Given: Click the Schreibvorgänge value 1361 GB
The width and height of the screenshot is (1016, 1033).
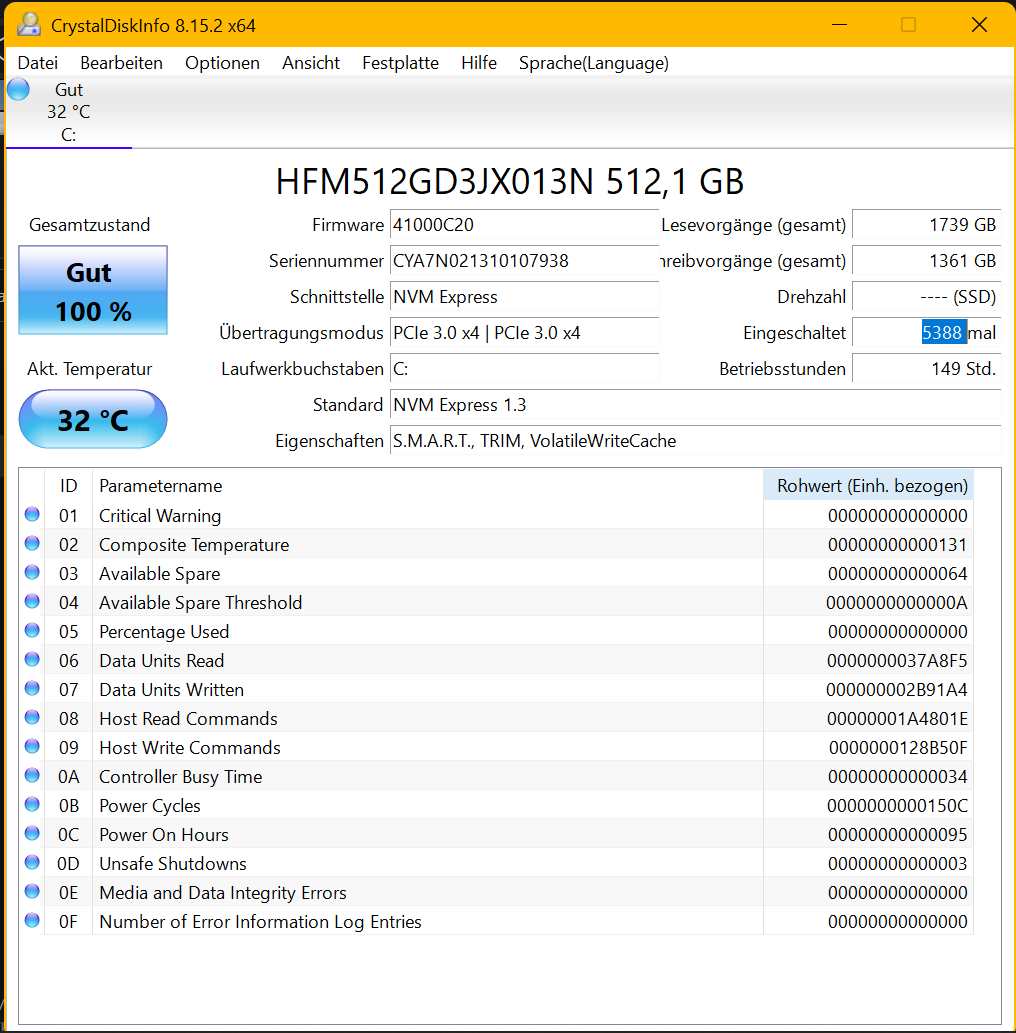Looking at the screenshot, I should tap(926, 260).
